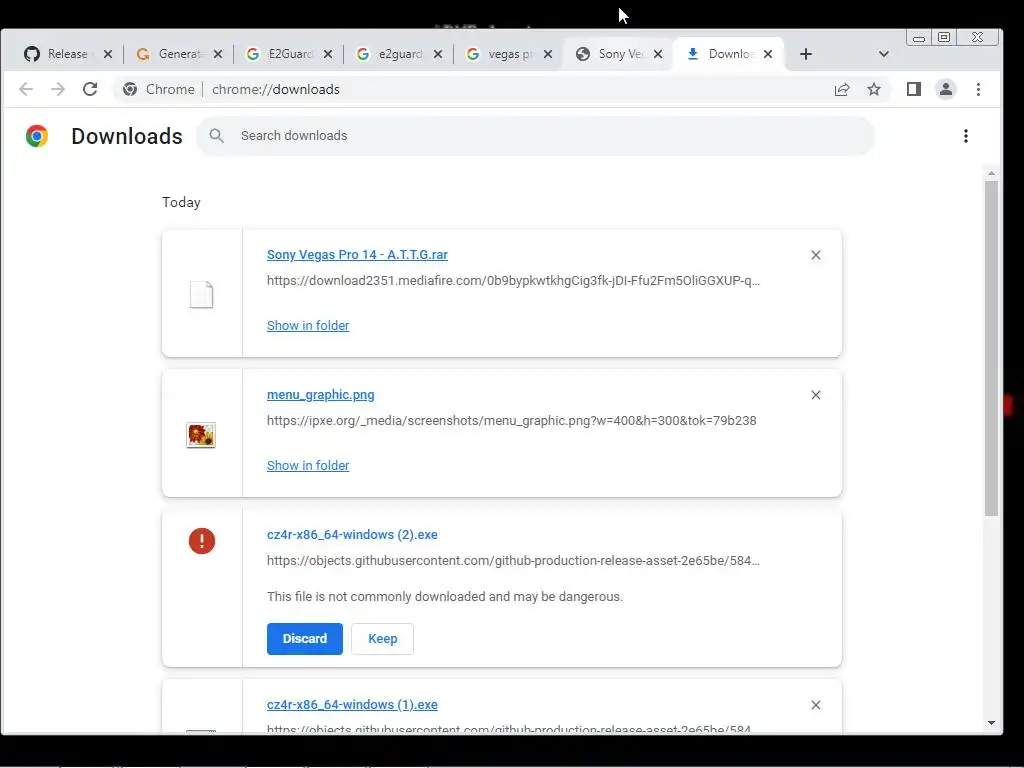Close the E2Guard tab

click(x=328, y=54)
